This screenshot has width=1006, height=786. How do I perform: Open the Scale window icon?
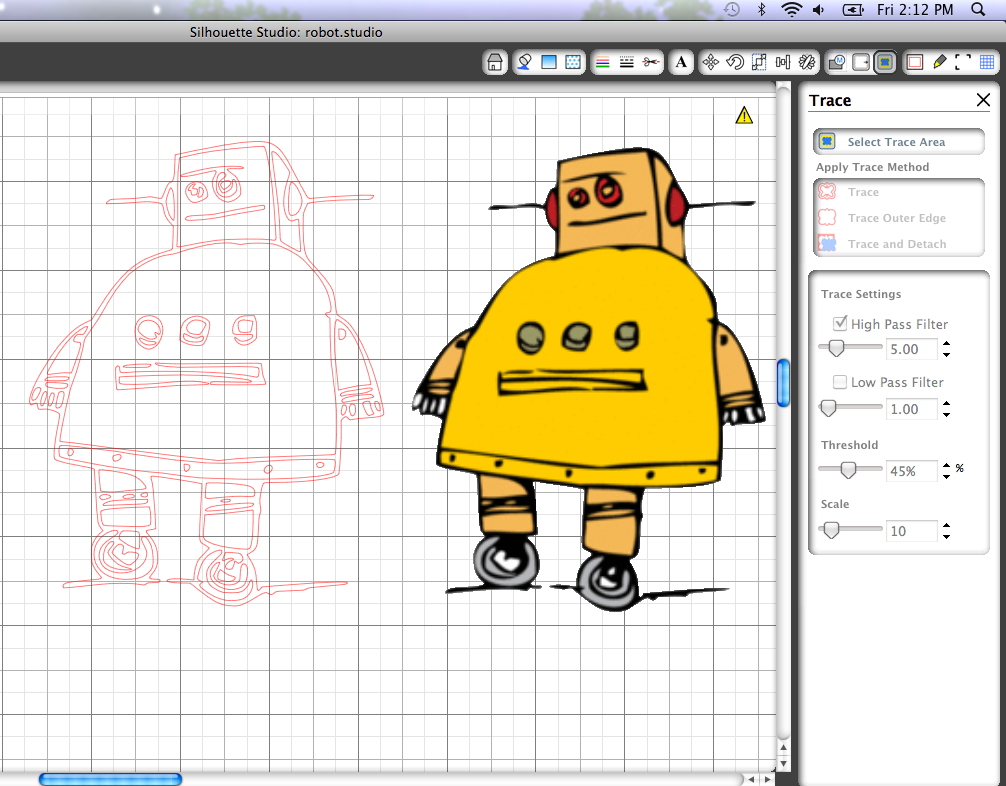coord(759,62)
